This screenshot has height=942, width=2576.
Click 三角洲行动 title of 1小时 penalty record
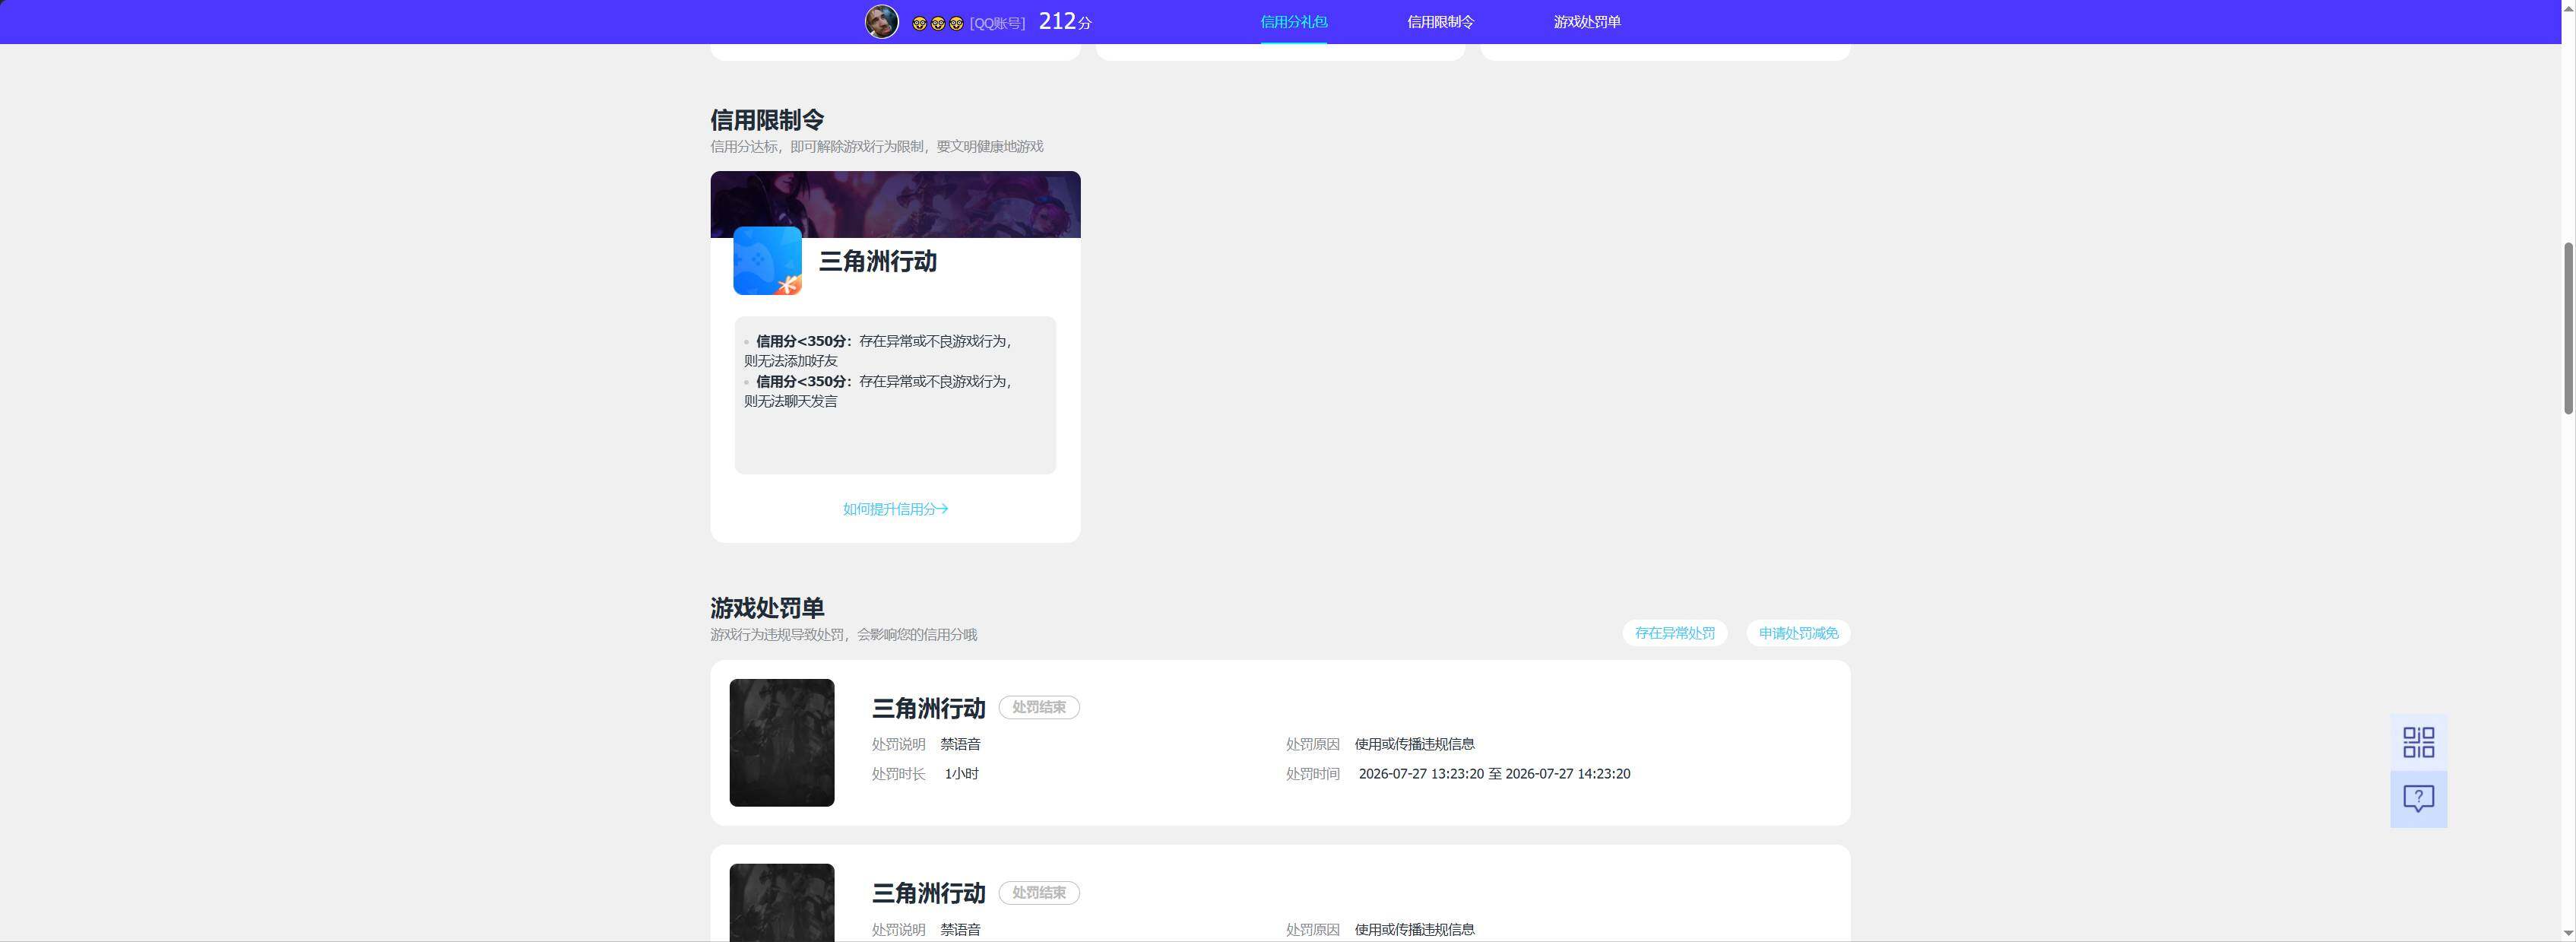coord(928,708)
